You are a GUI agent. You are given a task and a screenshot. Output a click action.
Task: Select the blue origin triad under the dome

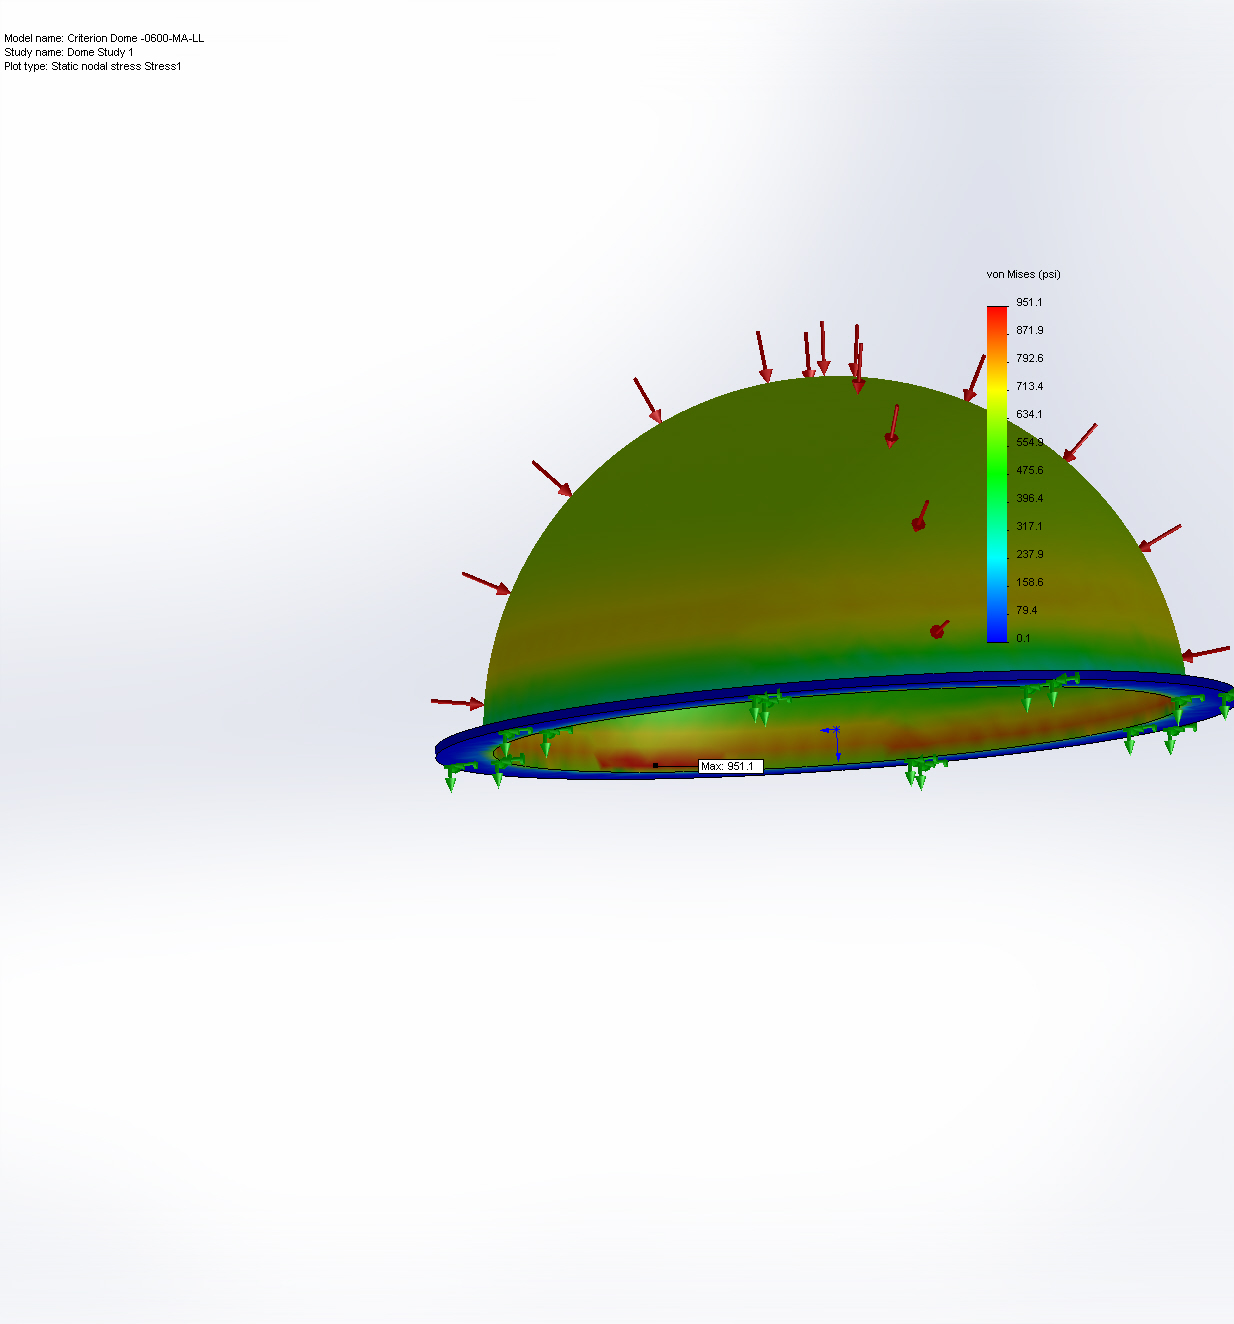coord(833,742)
